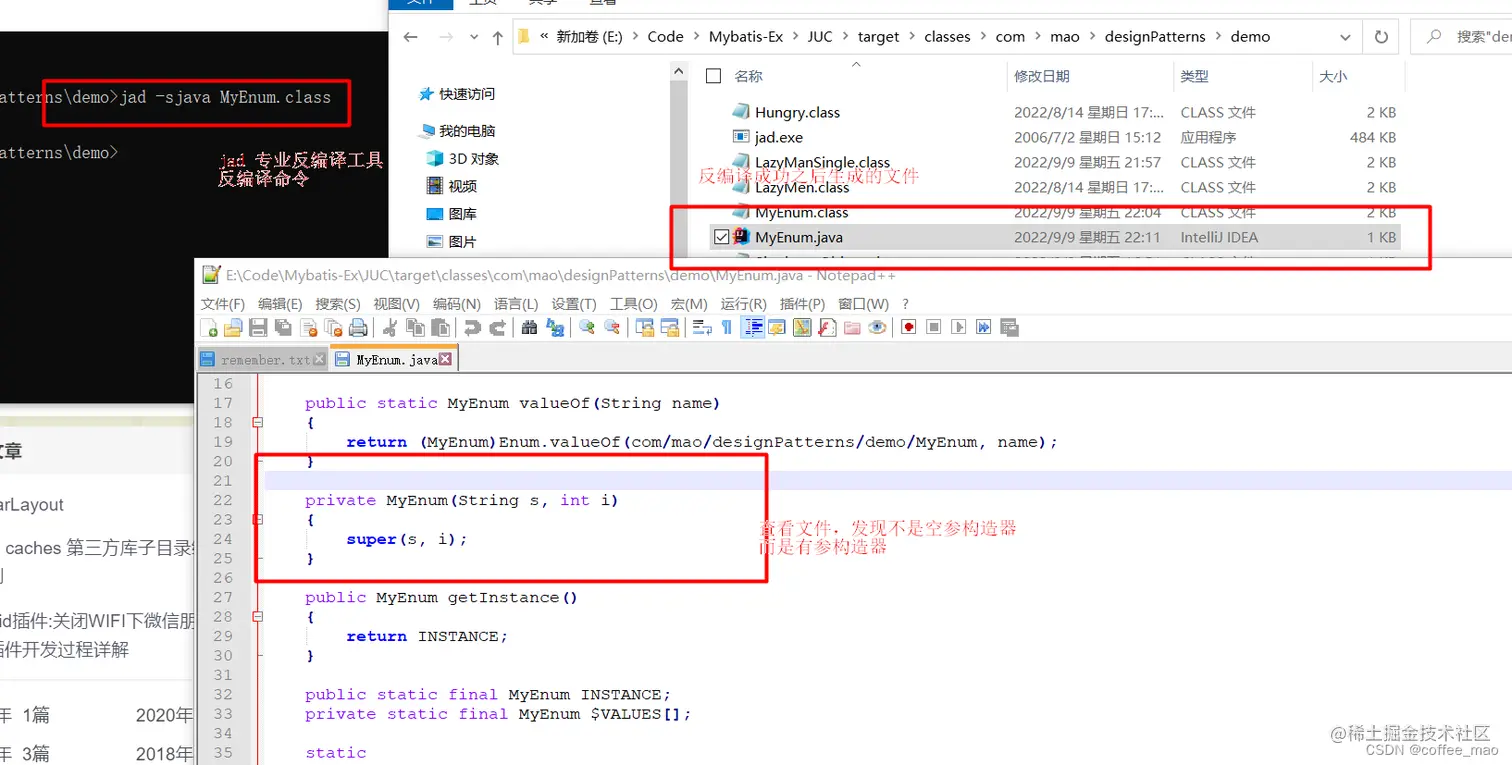Toggle synchronize horizontal scrolling icon
This screenshot has width=1512, height=765.
click(669, 327)
